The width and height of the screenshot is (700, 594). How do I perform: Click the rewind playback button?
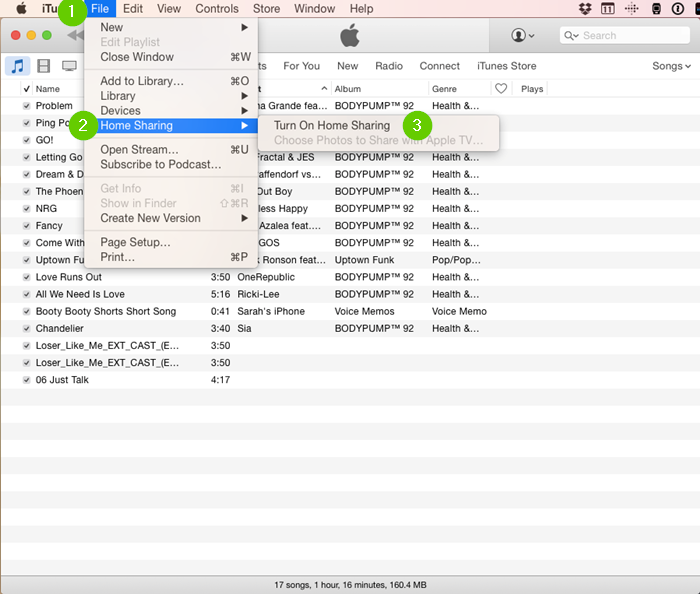coord(75,35)
